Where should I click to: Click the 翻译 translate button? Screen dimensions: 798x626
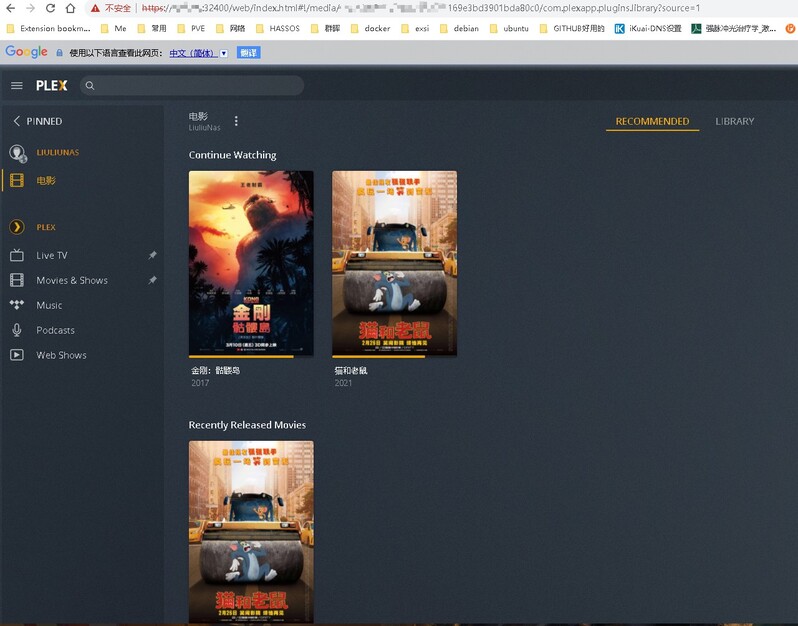pyautogui.click(x=248, y=53)
